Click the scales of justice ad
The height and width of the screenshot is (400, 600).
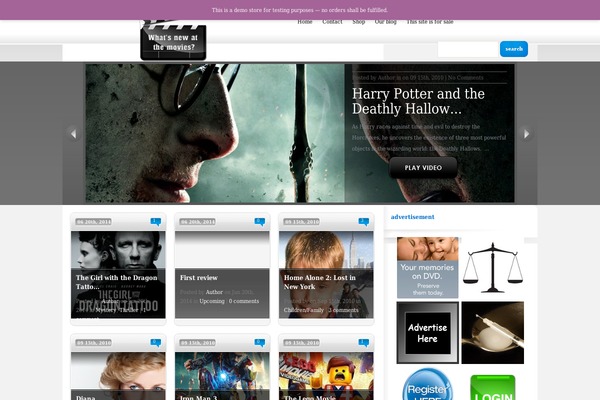click(x=493, y=268)
